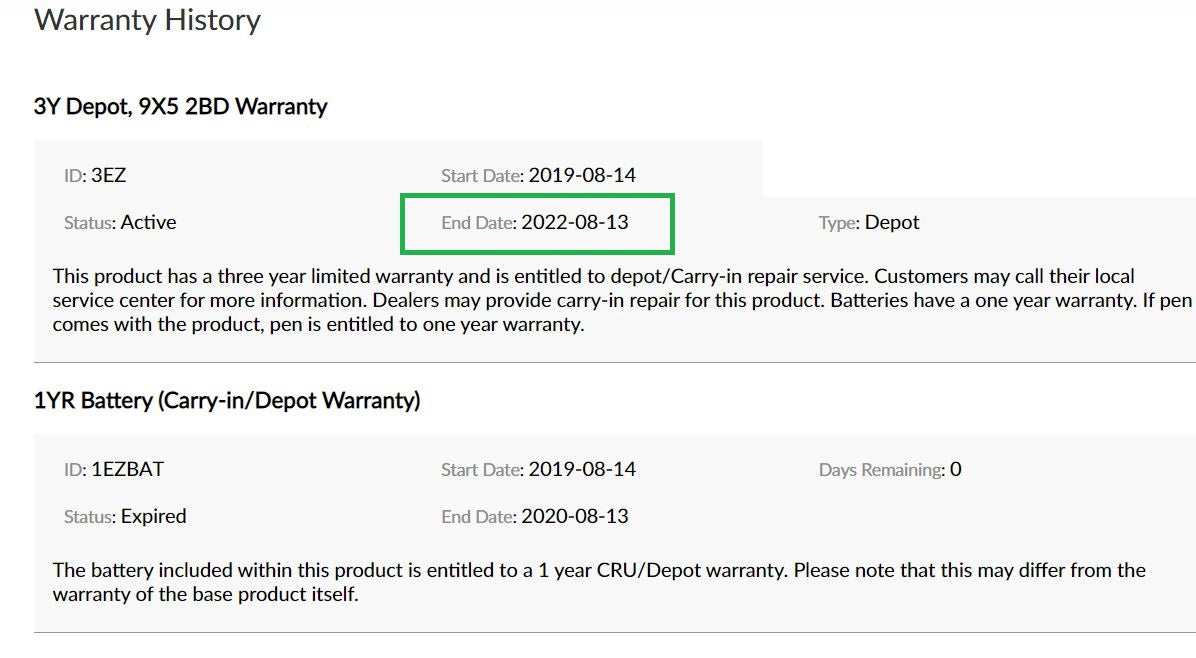Click the End Date 2020-08-13 value
The height and width of the screenshot is (658, 1196).
click(574, 517)
